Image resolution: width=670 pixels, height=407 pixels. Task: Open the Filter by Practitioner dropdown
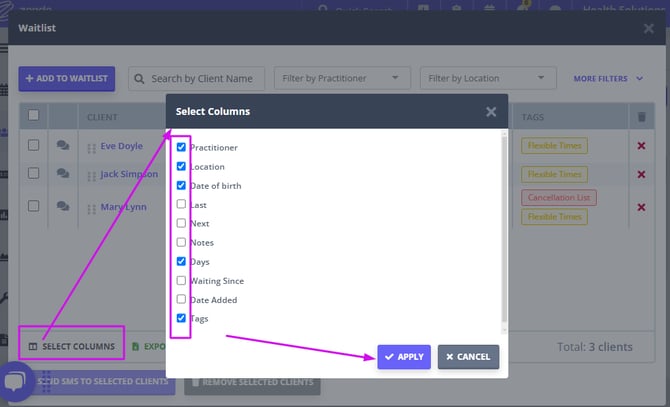[x=341, y=78]
